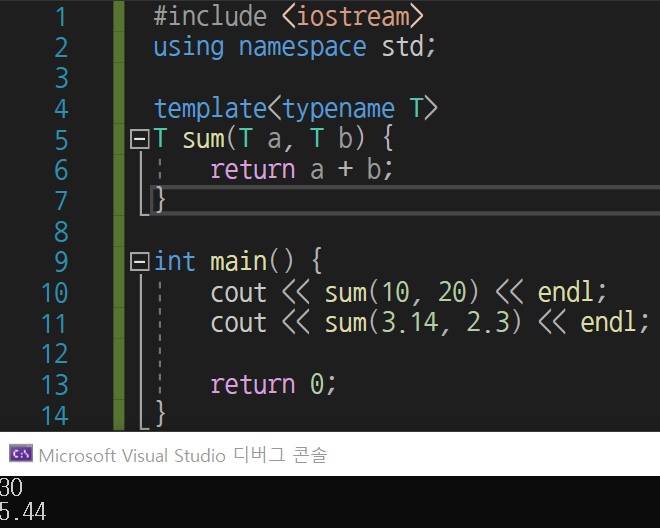660x528 pixels.
Task: Click the 'template' keyword
Action: (x=210, y=108)
